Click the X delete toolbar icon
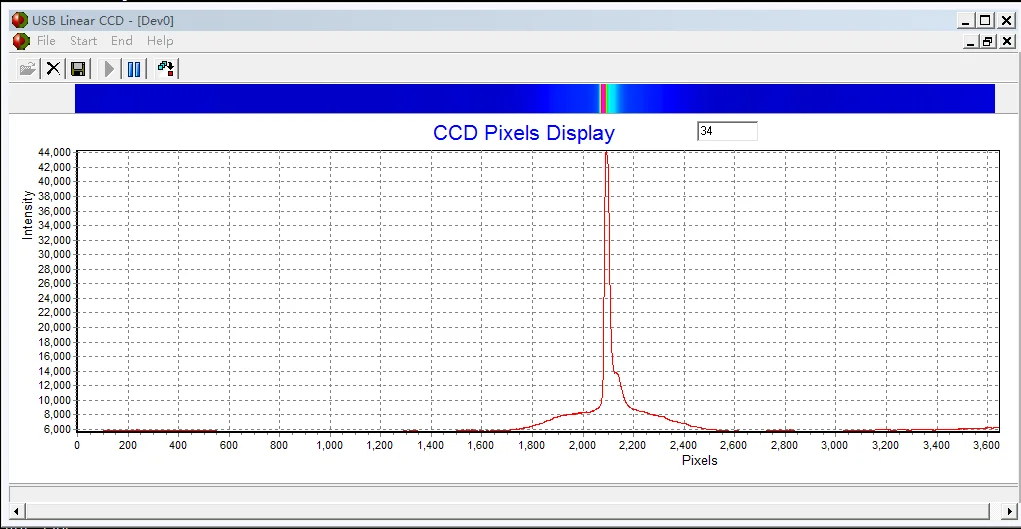This screenshot has width=1021, height=529. click(x=53, y=68)
